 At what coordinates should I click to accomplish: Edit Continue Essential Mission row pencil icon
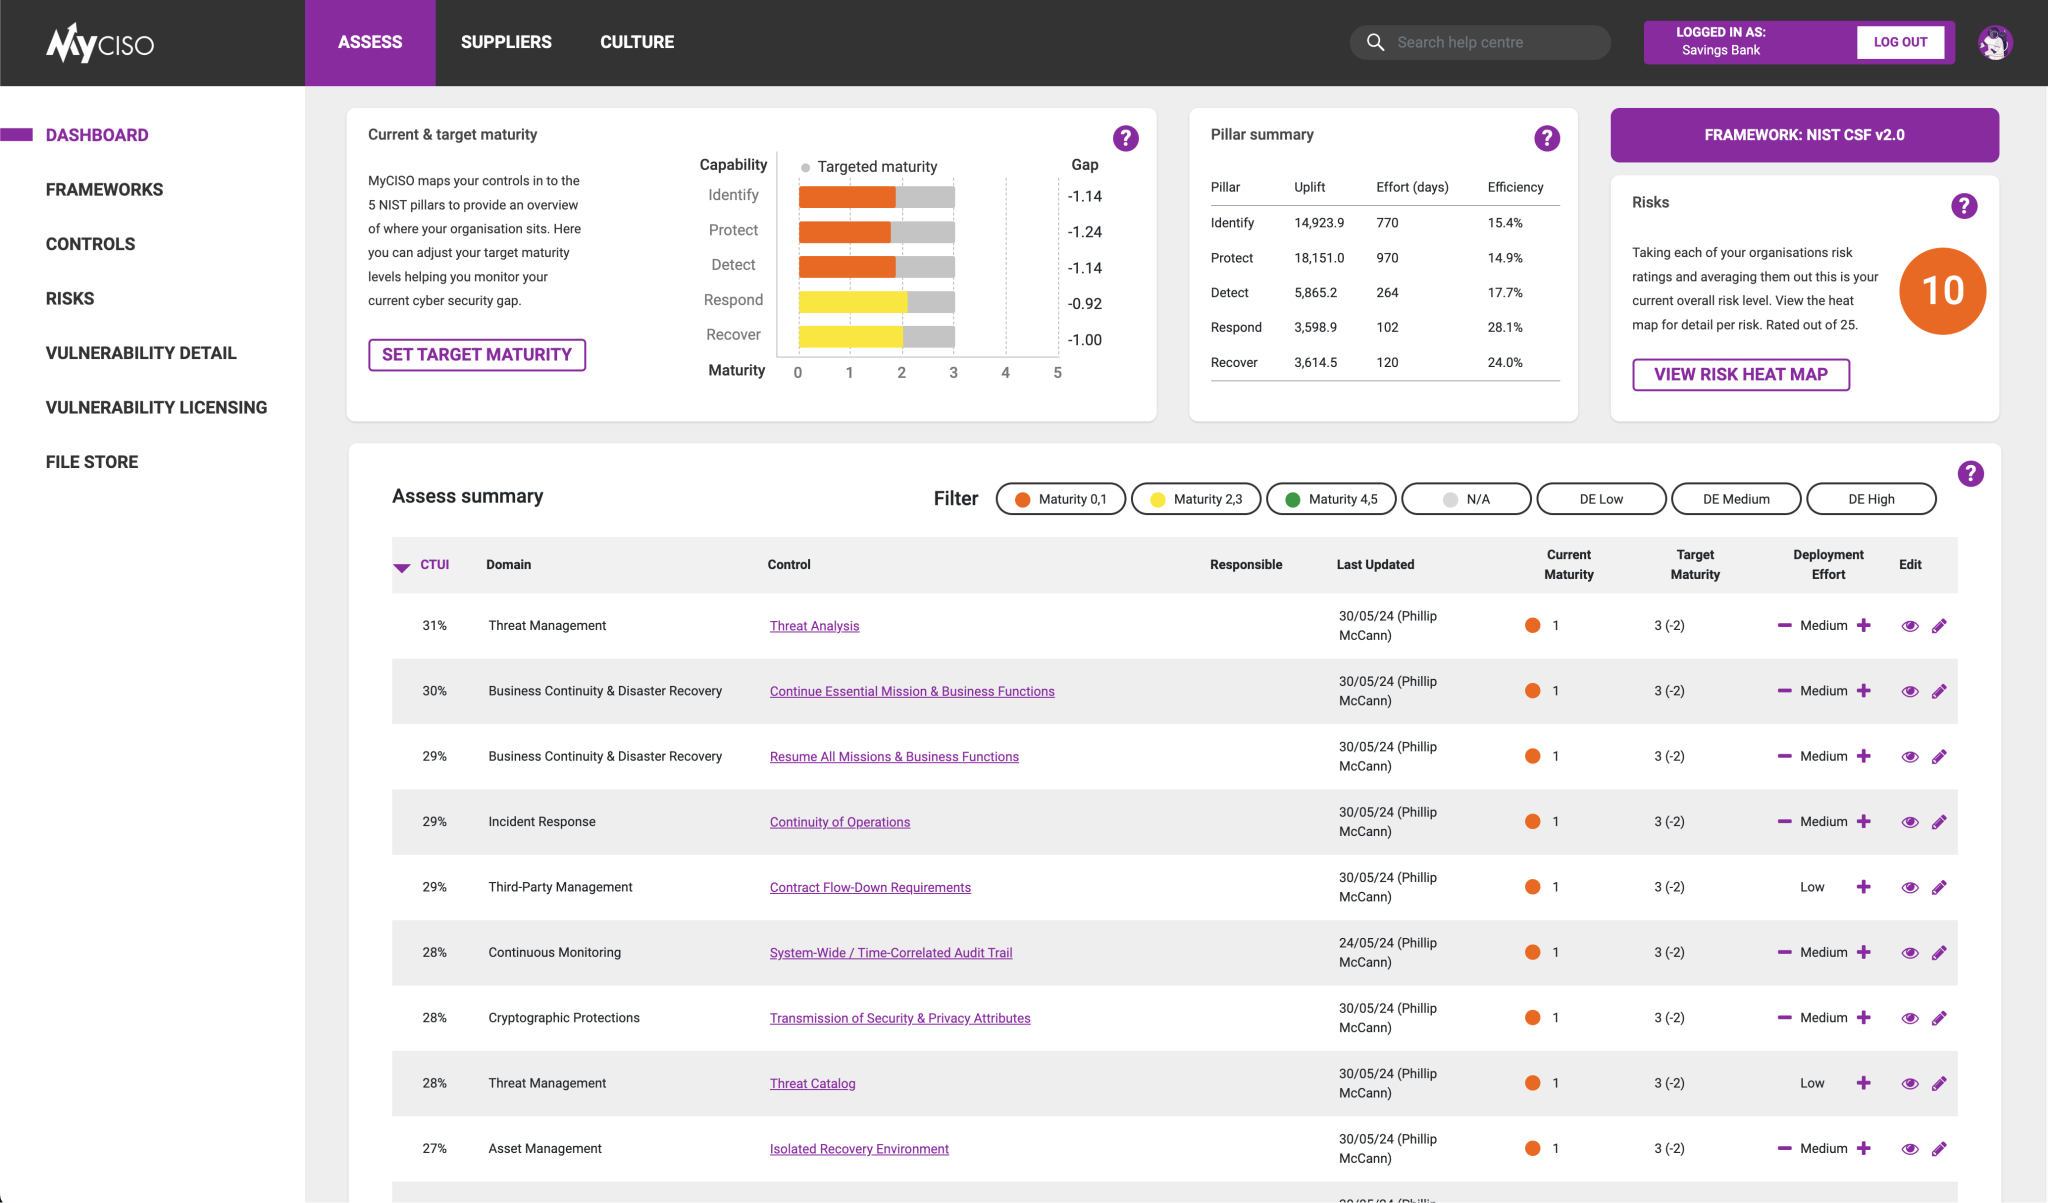tap(1939, 691)
